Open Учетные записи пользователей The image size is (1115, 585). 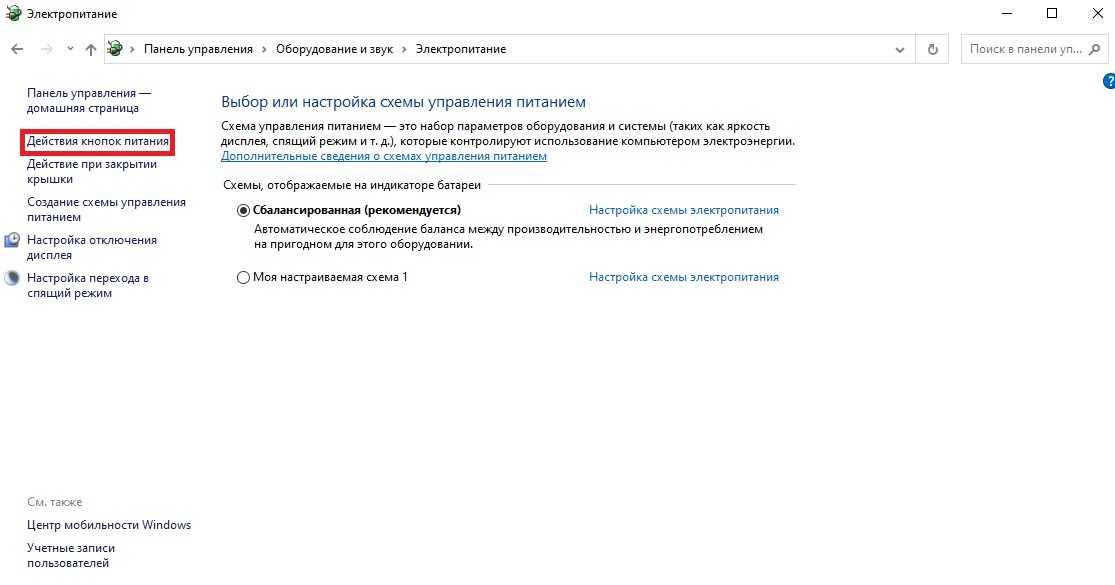[x=71, y=555]
